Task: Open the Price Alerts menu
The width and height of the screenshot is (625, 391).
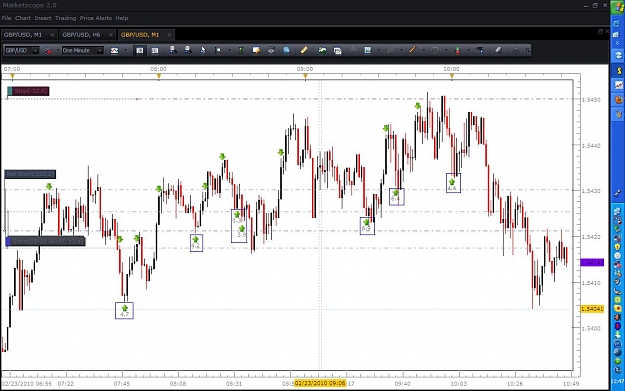Action: click(x=96, y=18)
